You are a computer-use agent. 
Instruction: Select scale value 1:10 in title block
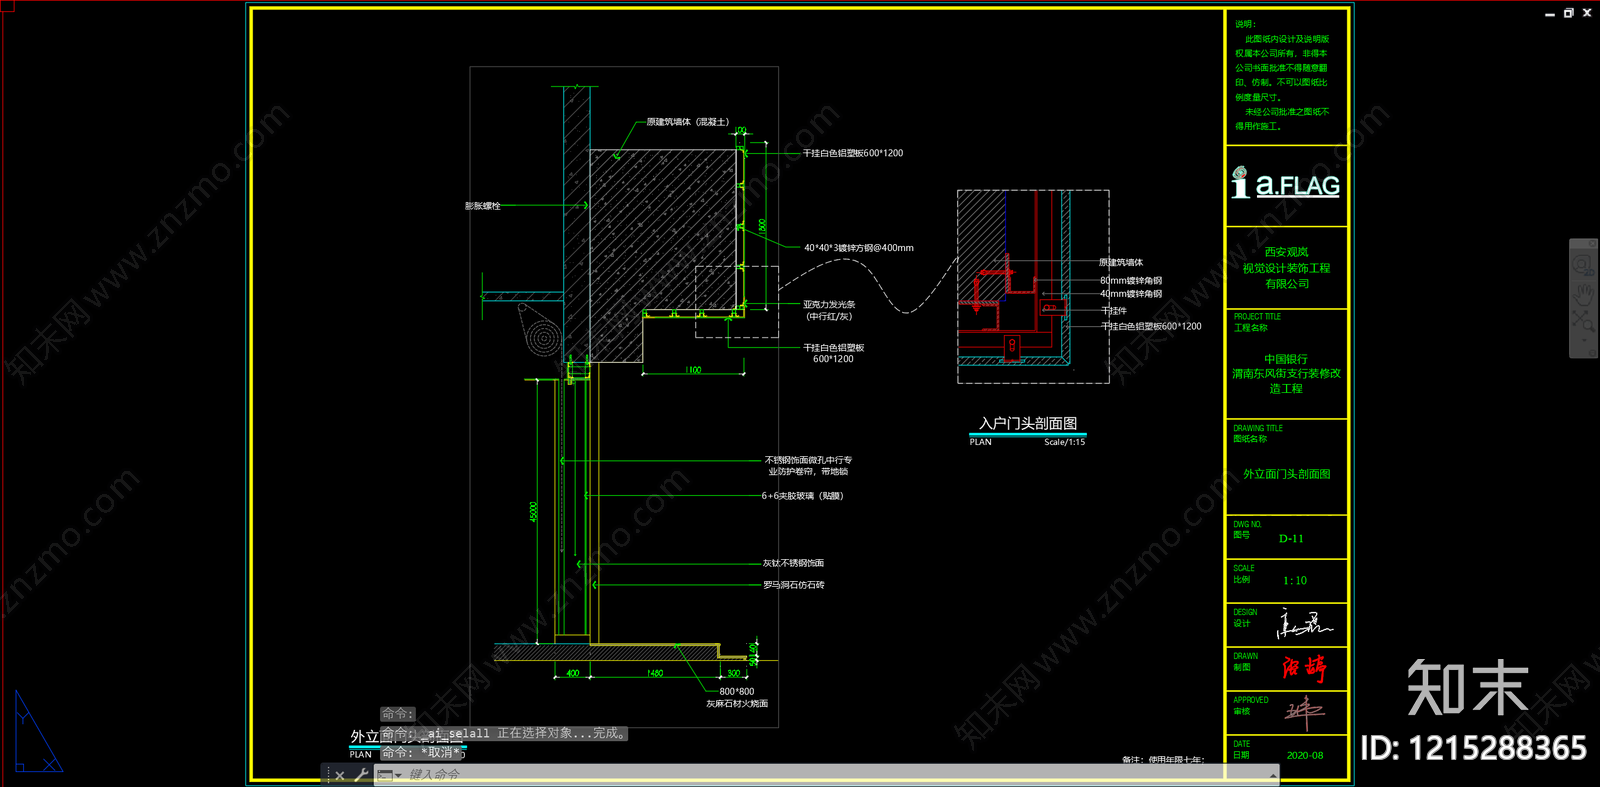[x=1295, y=580]
